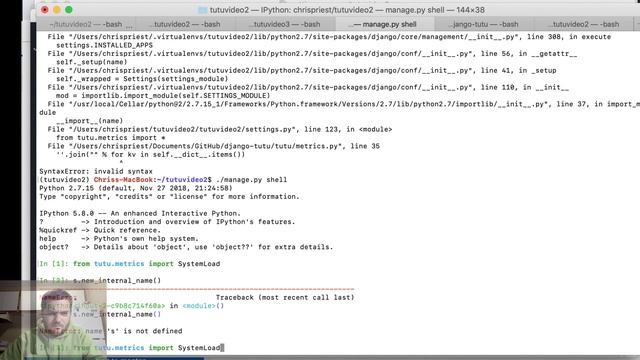The height and width of the screenshot is (360, 640).
Task: Click the 'settings.py", line 123' file path line
Action: [x=220, y=129]
